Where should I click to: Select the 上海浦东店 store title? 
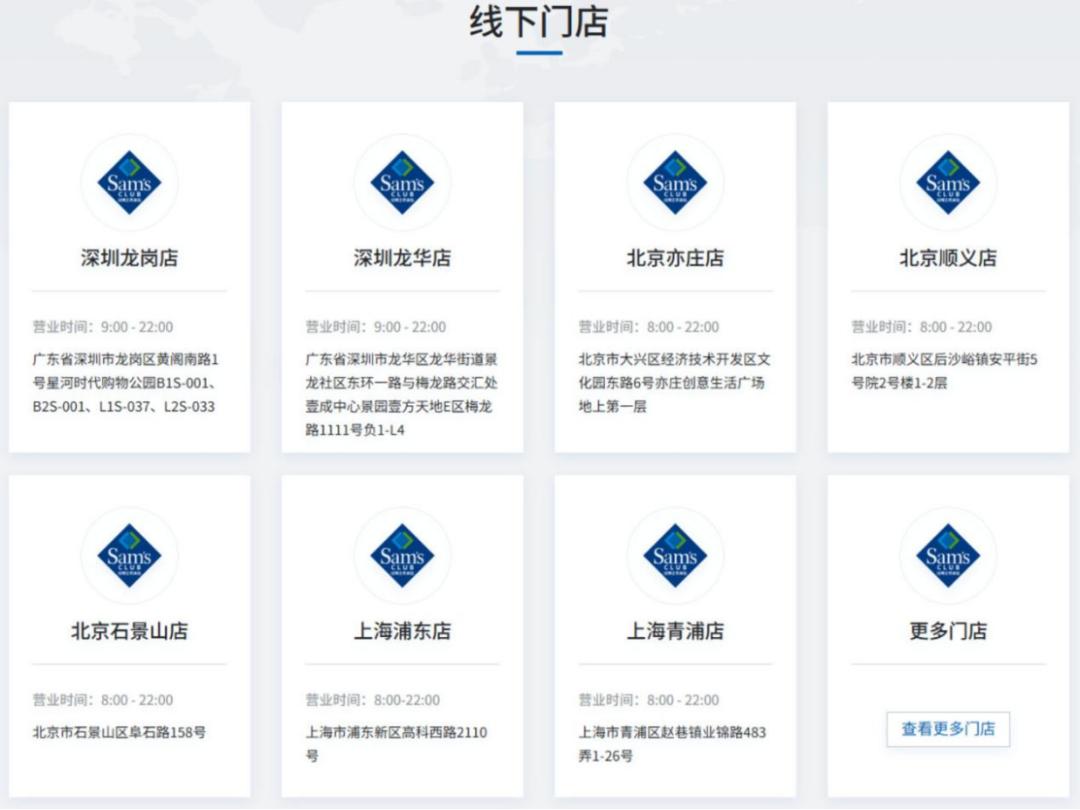(402, 632)
